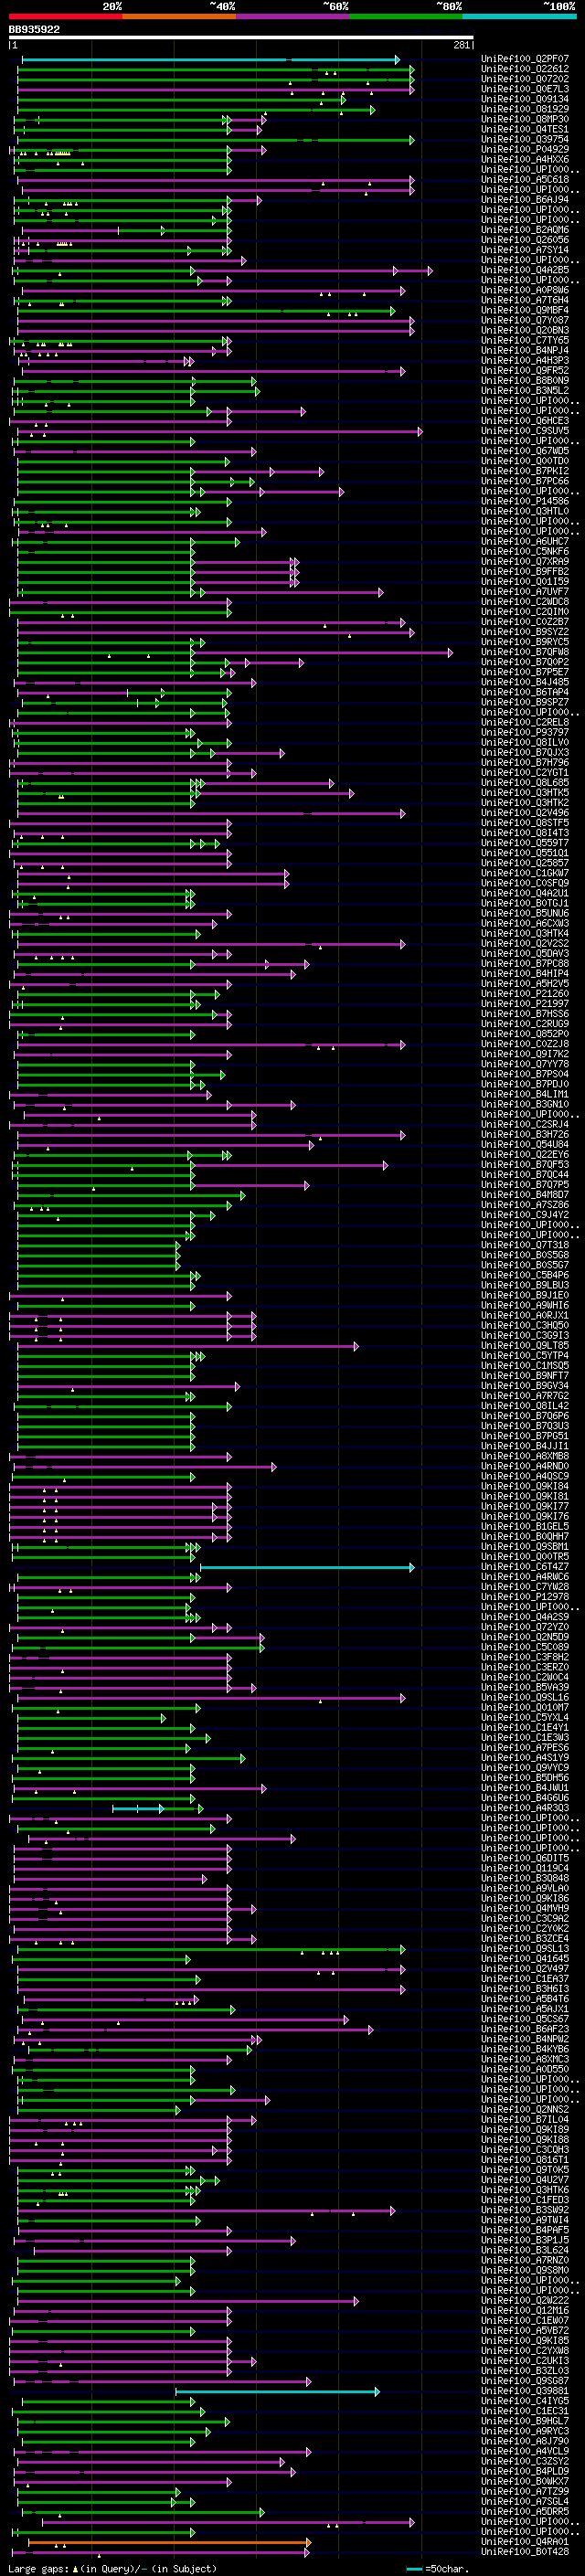Select hit label UniRef100_Q7Y087
585x2576 pixels.
pos(525,320)
